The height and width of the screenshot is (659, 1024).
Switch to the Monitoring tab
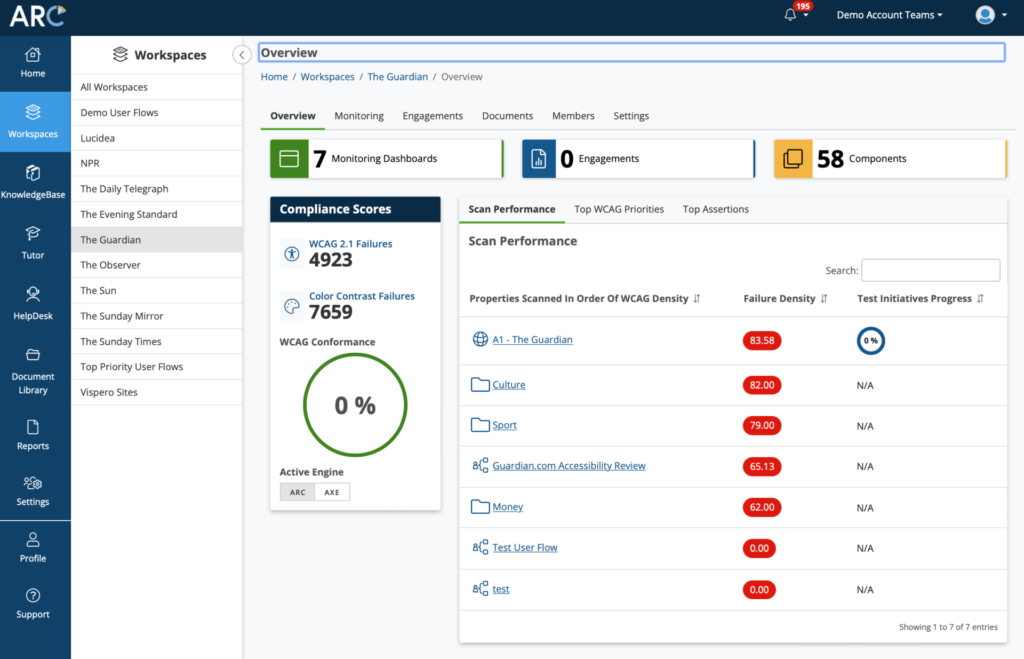(x=359, y=115)
